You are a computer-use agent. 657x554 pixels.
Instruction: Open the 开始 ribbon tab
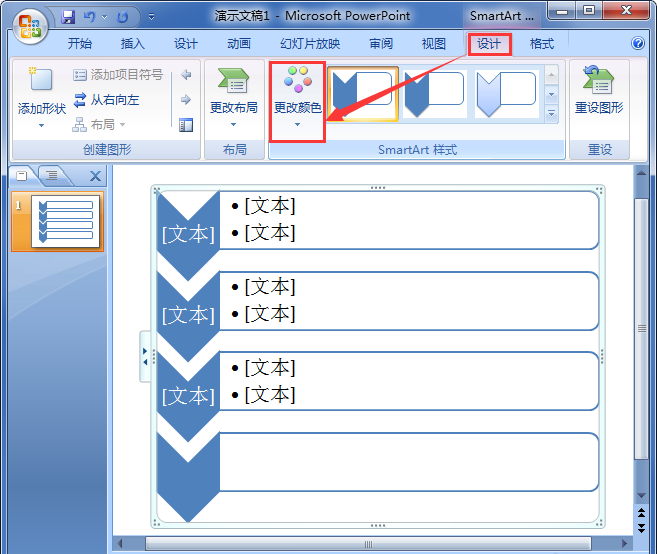(80, 44)
